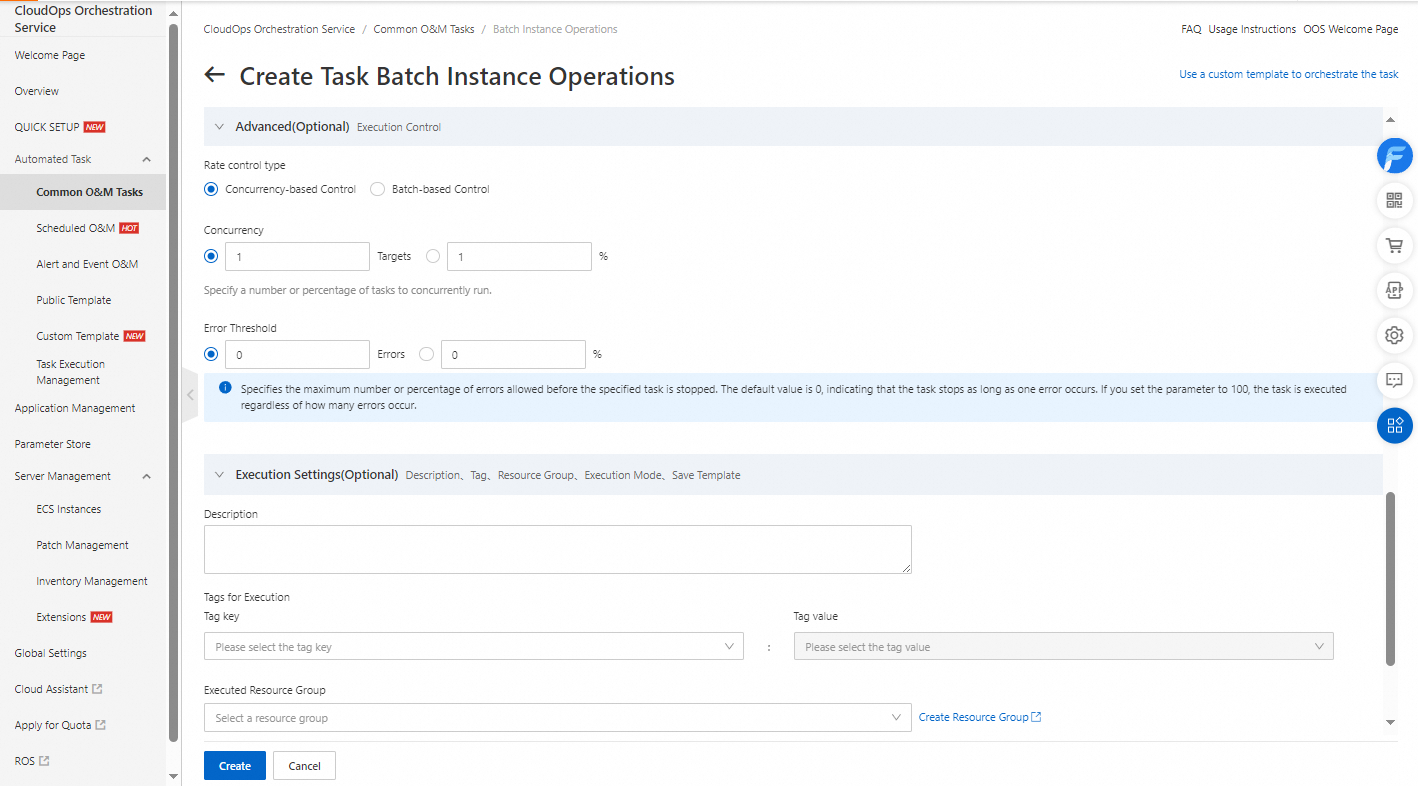Image resolution: width=1418 pixels, height=786 pixels.
Task: Select Batch-based Control radio button
Action: [377, 189]
